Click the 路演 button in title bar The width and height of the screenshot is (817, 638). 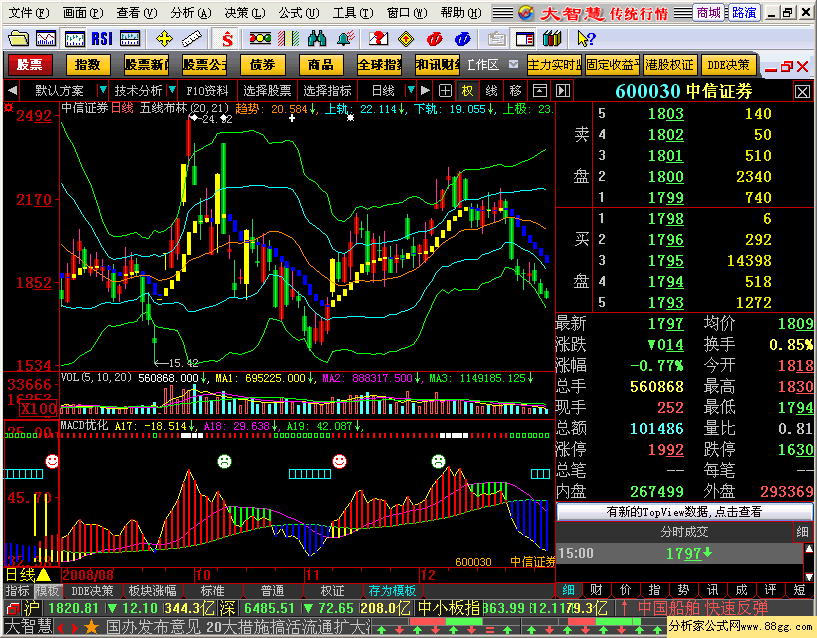click(744, 13)
